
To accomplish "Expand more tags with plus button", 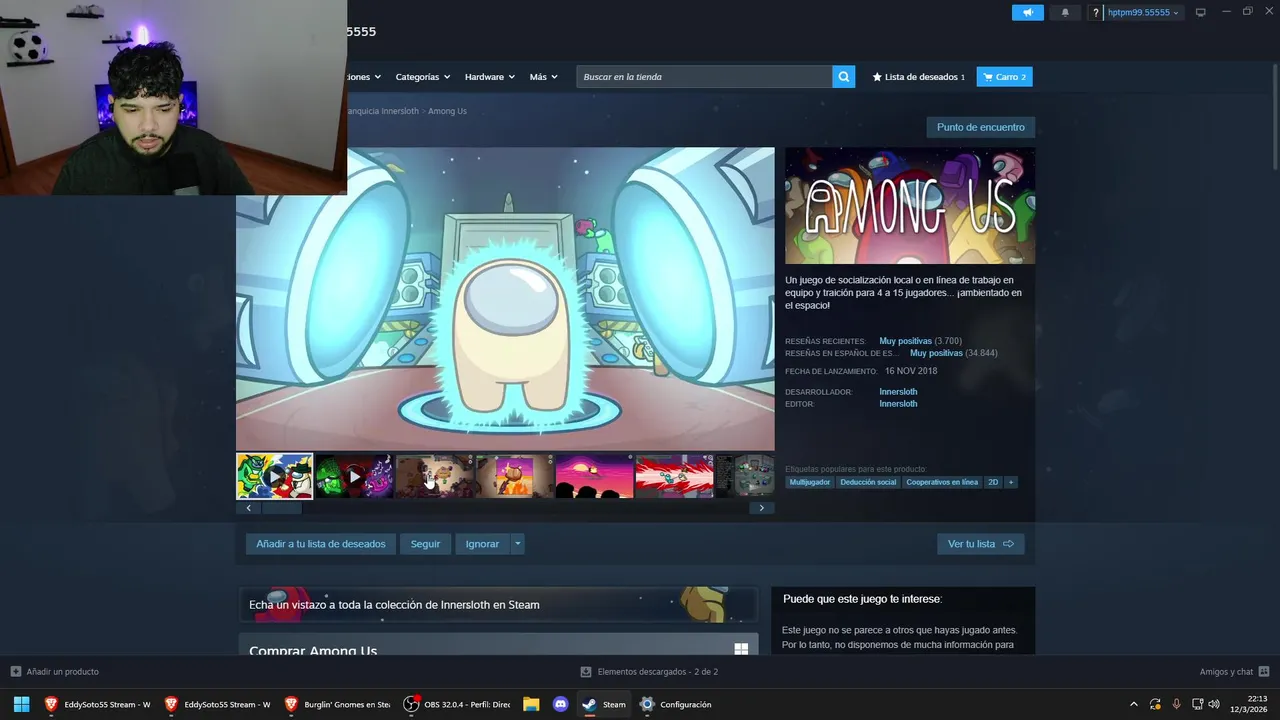I will tap(1011, 482).
